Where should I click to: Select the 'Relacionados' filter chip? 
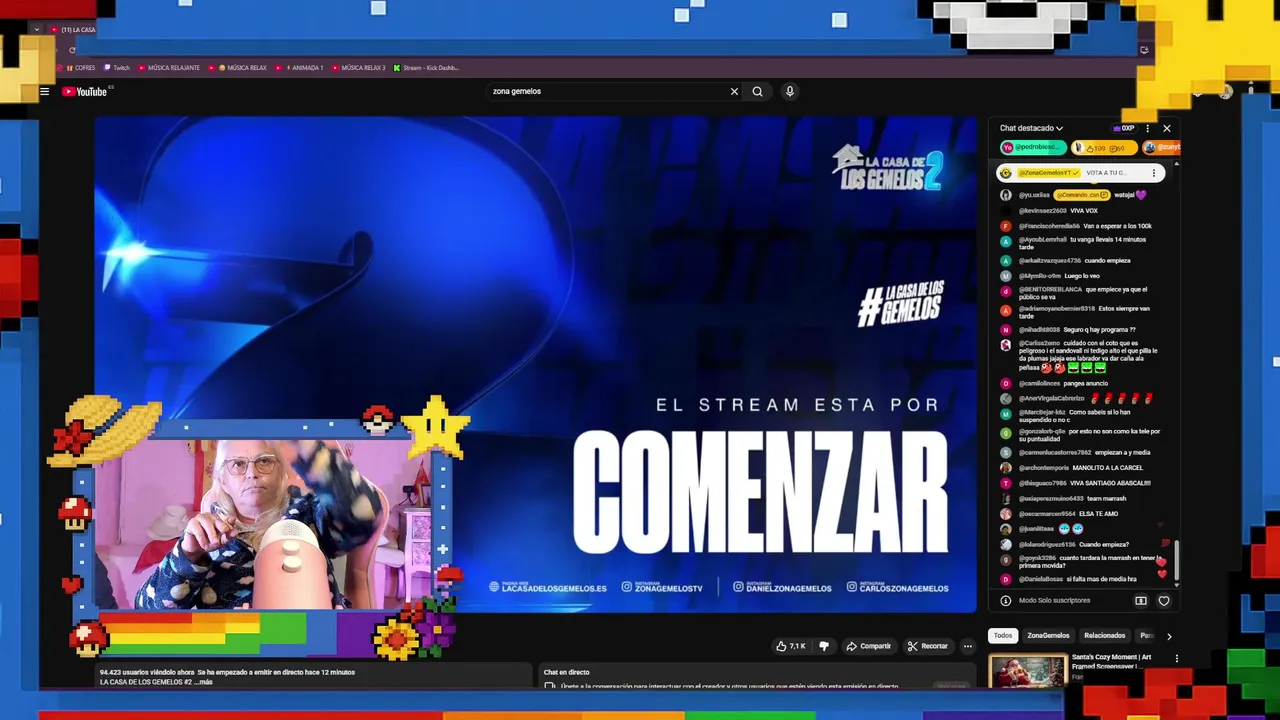tap(1105, 636)
